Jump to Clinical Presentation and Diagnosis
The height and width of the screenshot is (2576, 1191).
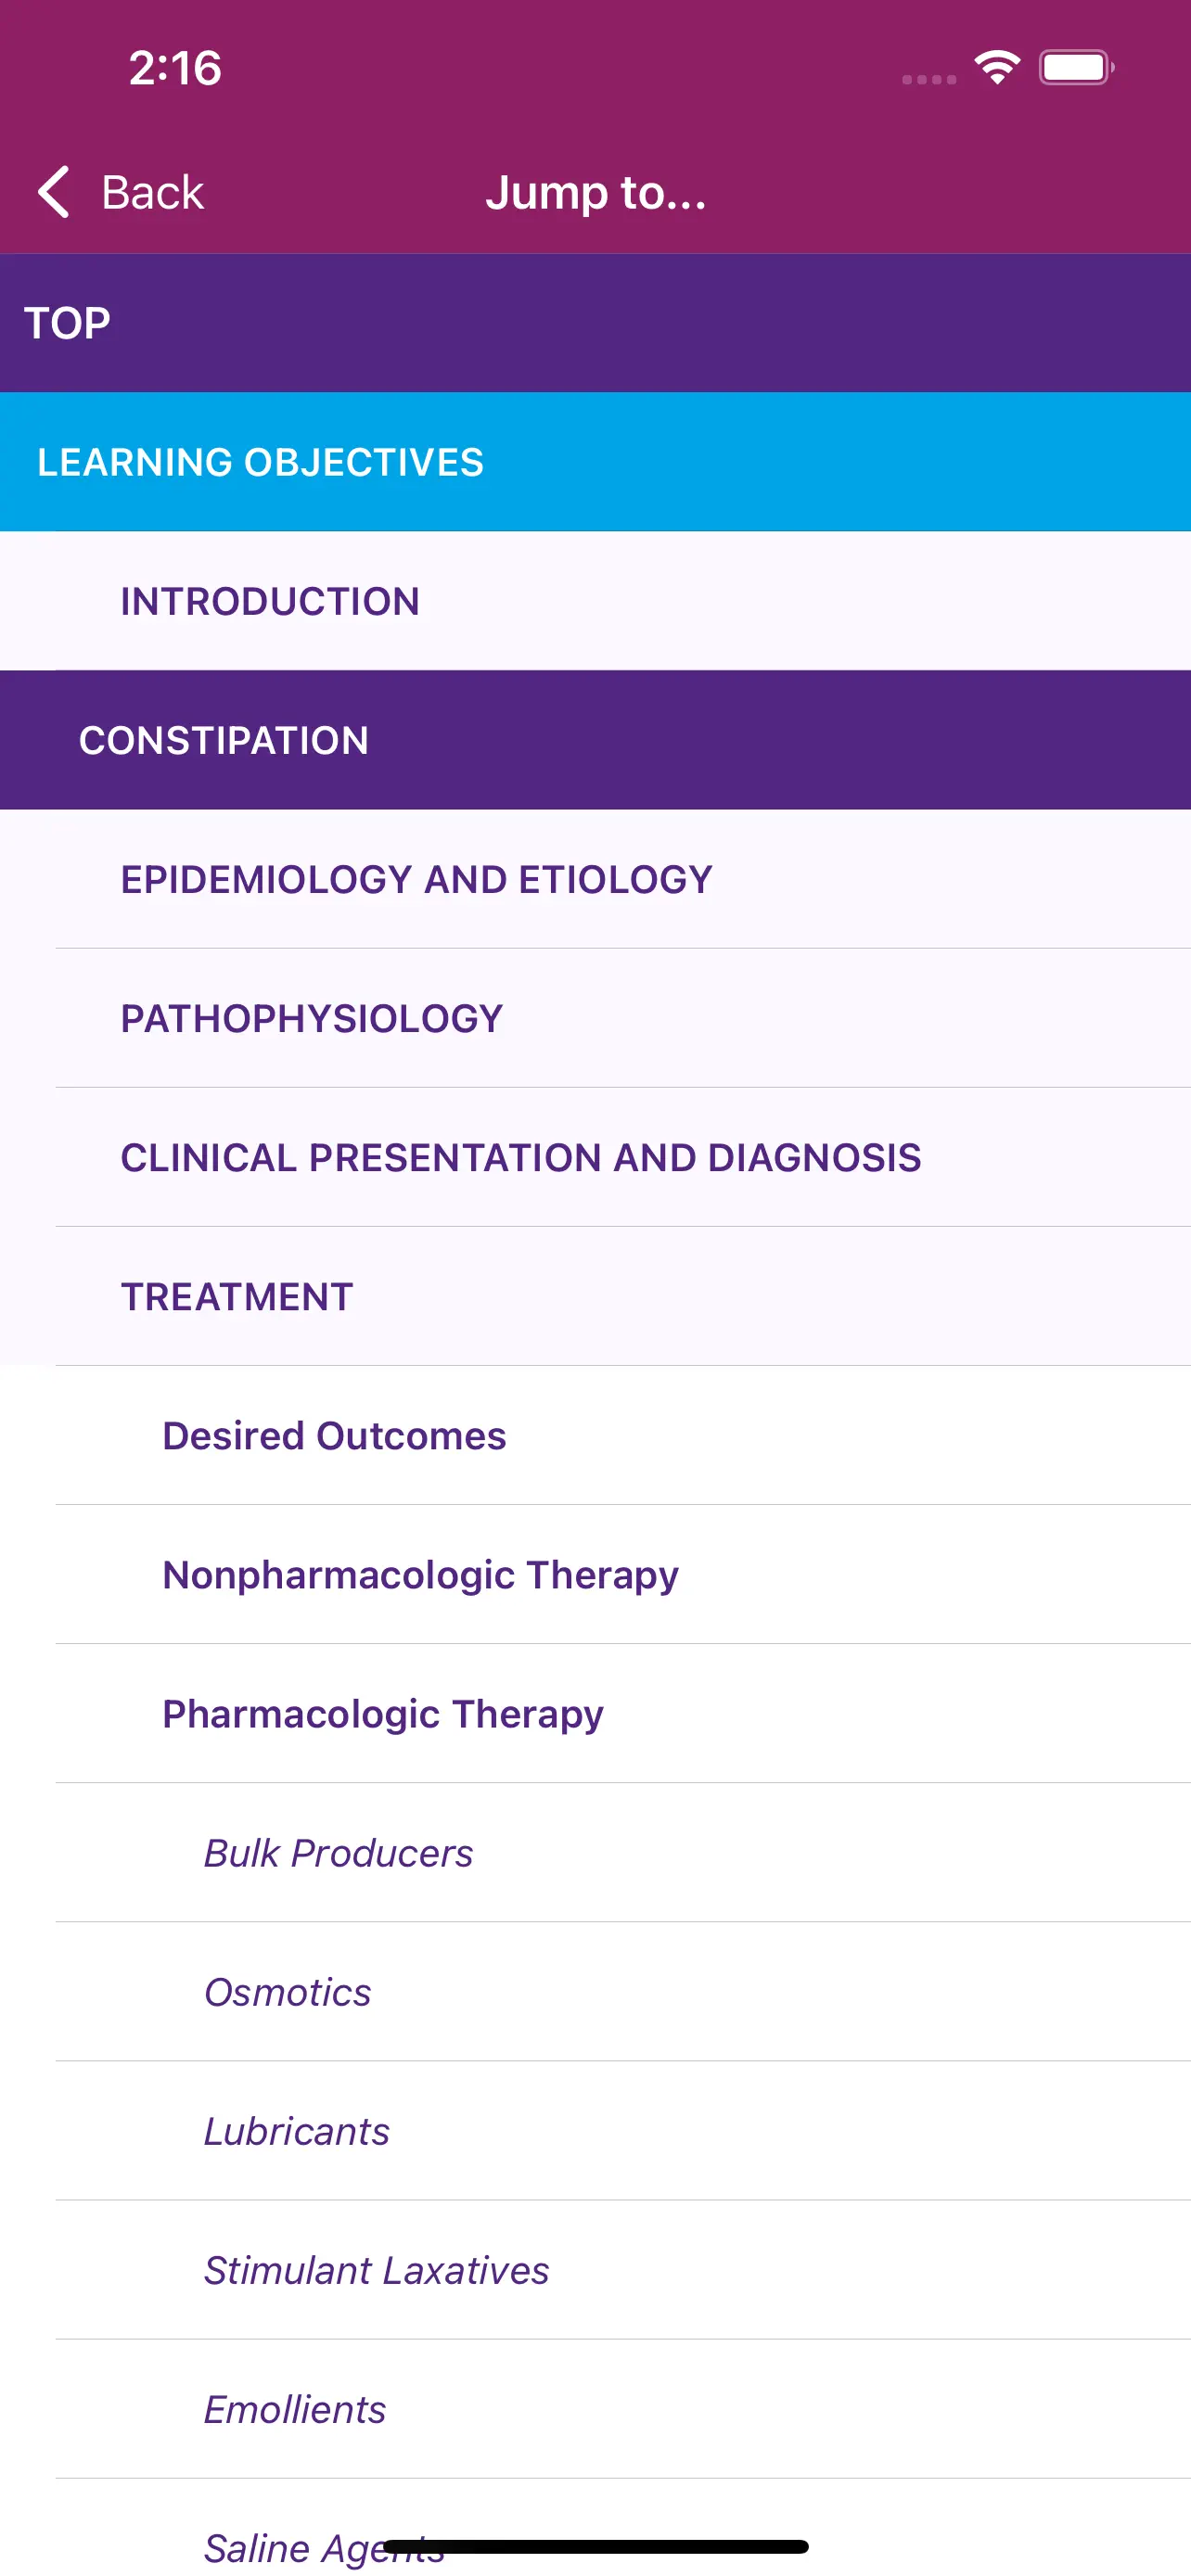click(520, 1157)
